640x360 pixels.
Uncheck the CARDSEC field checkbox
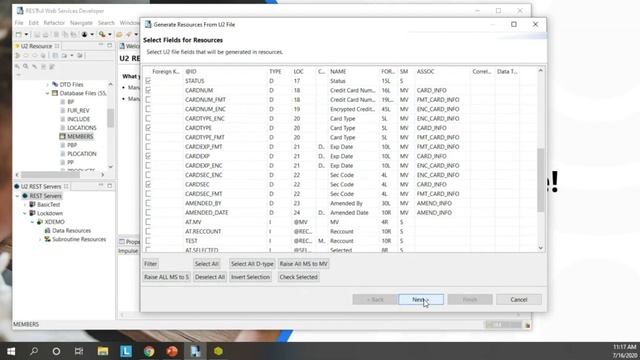148,184
